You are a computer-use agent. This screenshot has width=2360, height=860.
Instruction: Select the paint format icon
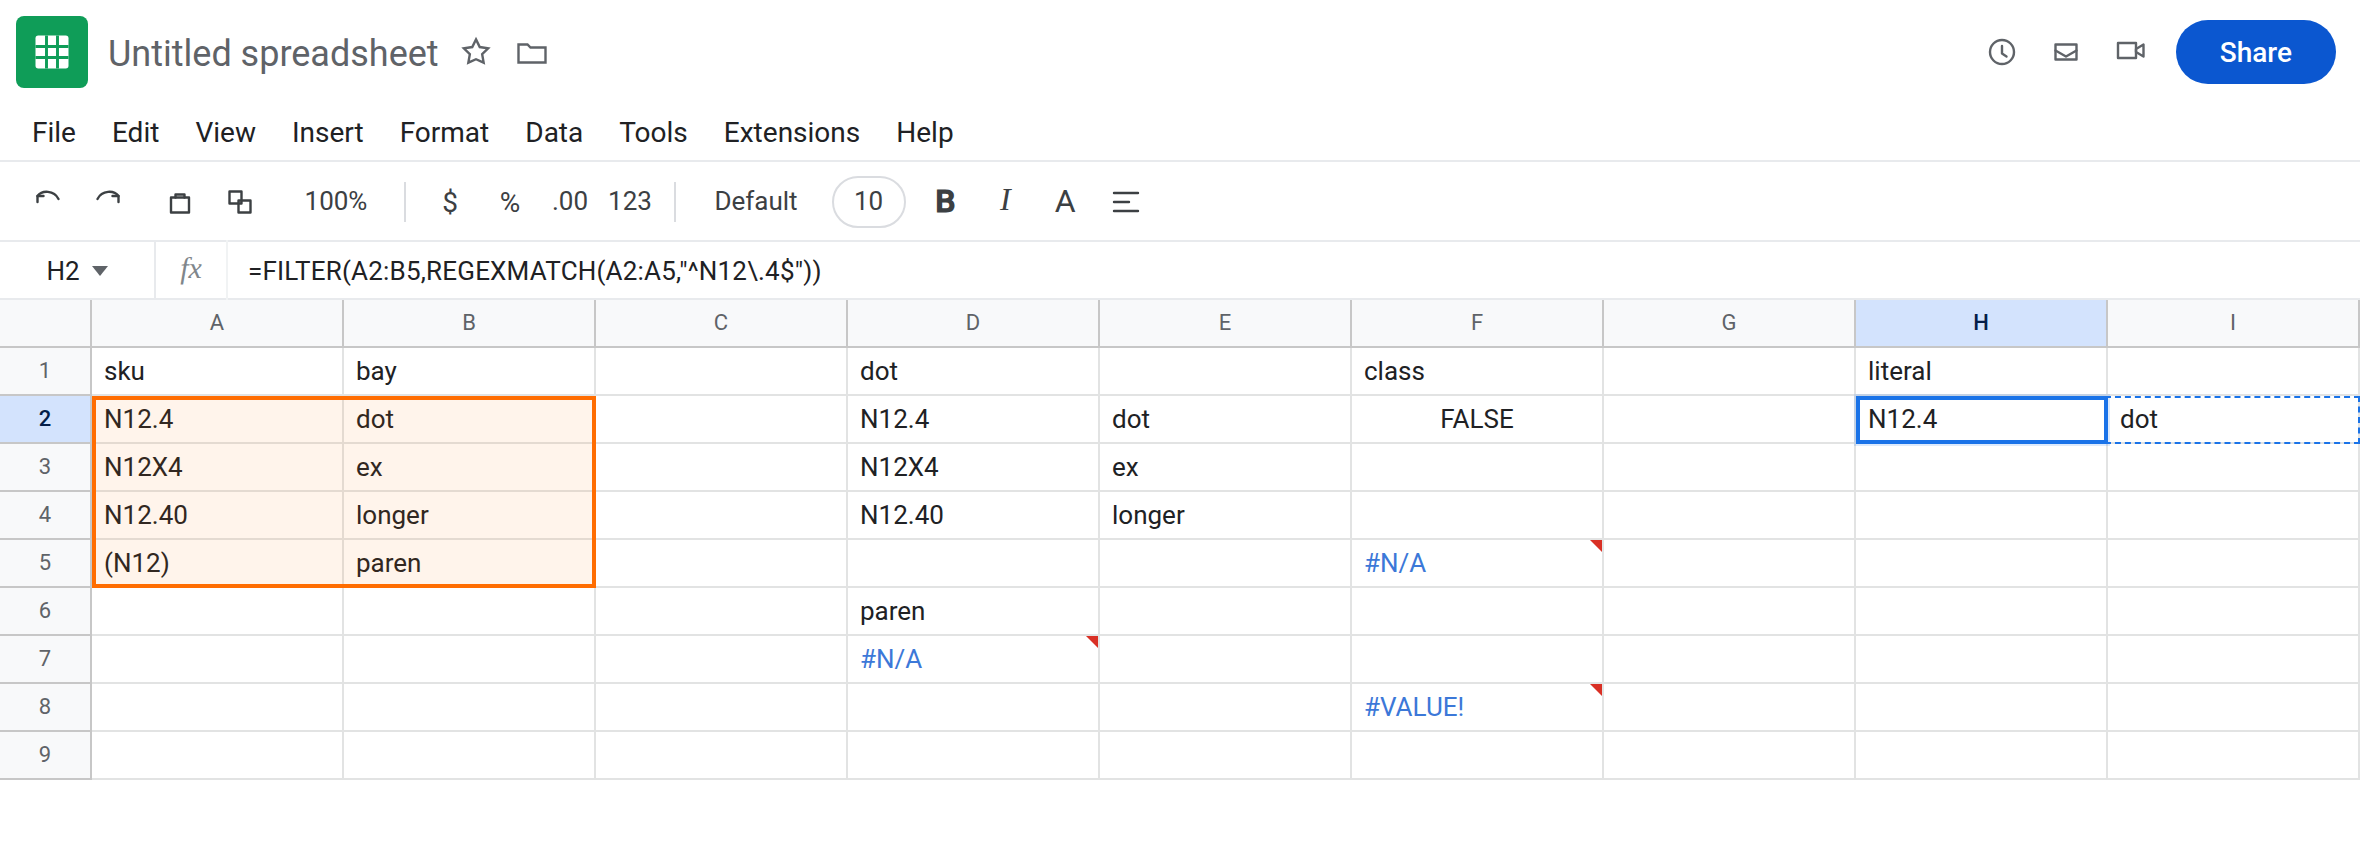[240, 202]
